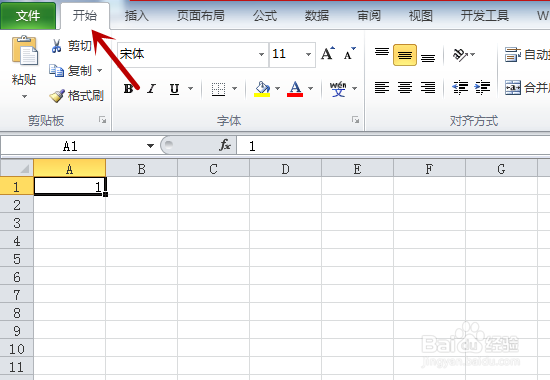Select column D header
The width and height of the screenshot is (550, 380).
(x=286, y=169)
